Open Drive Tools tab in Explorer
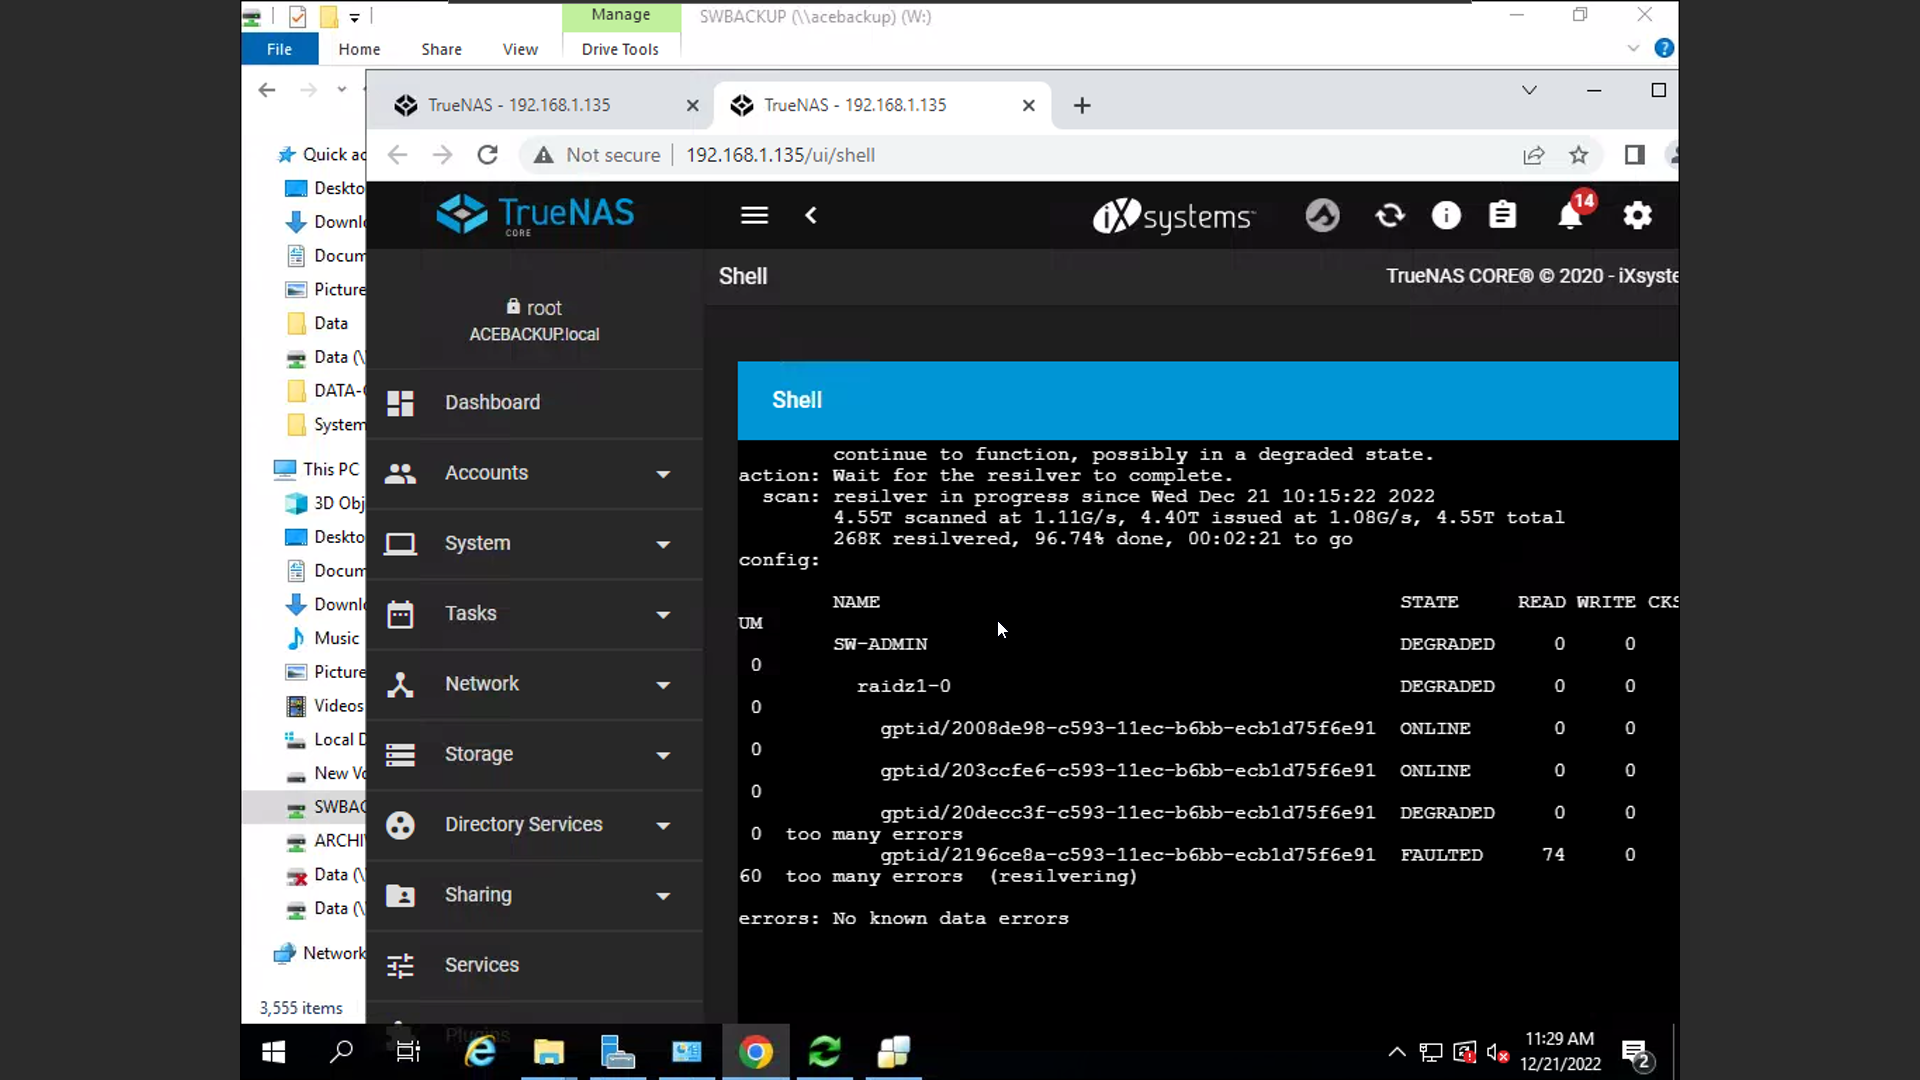This screenshot has width=1920, height=1080. point(620,49)
